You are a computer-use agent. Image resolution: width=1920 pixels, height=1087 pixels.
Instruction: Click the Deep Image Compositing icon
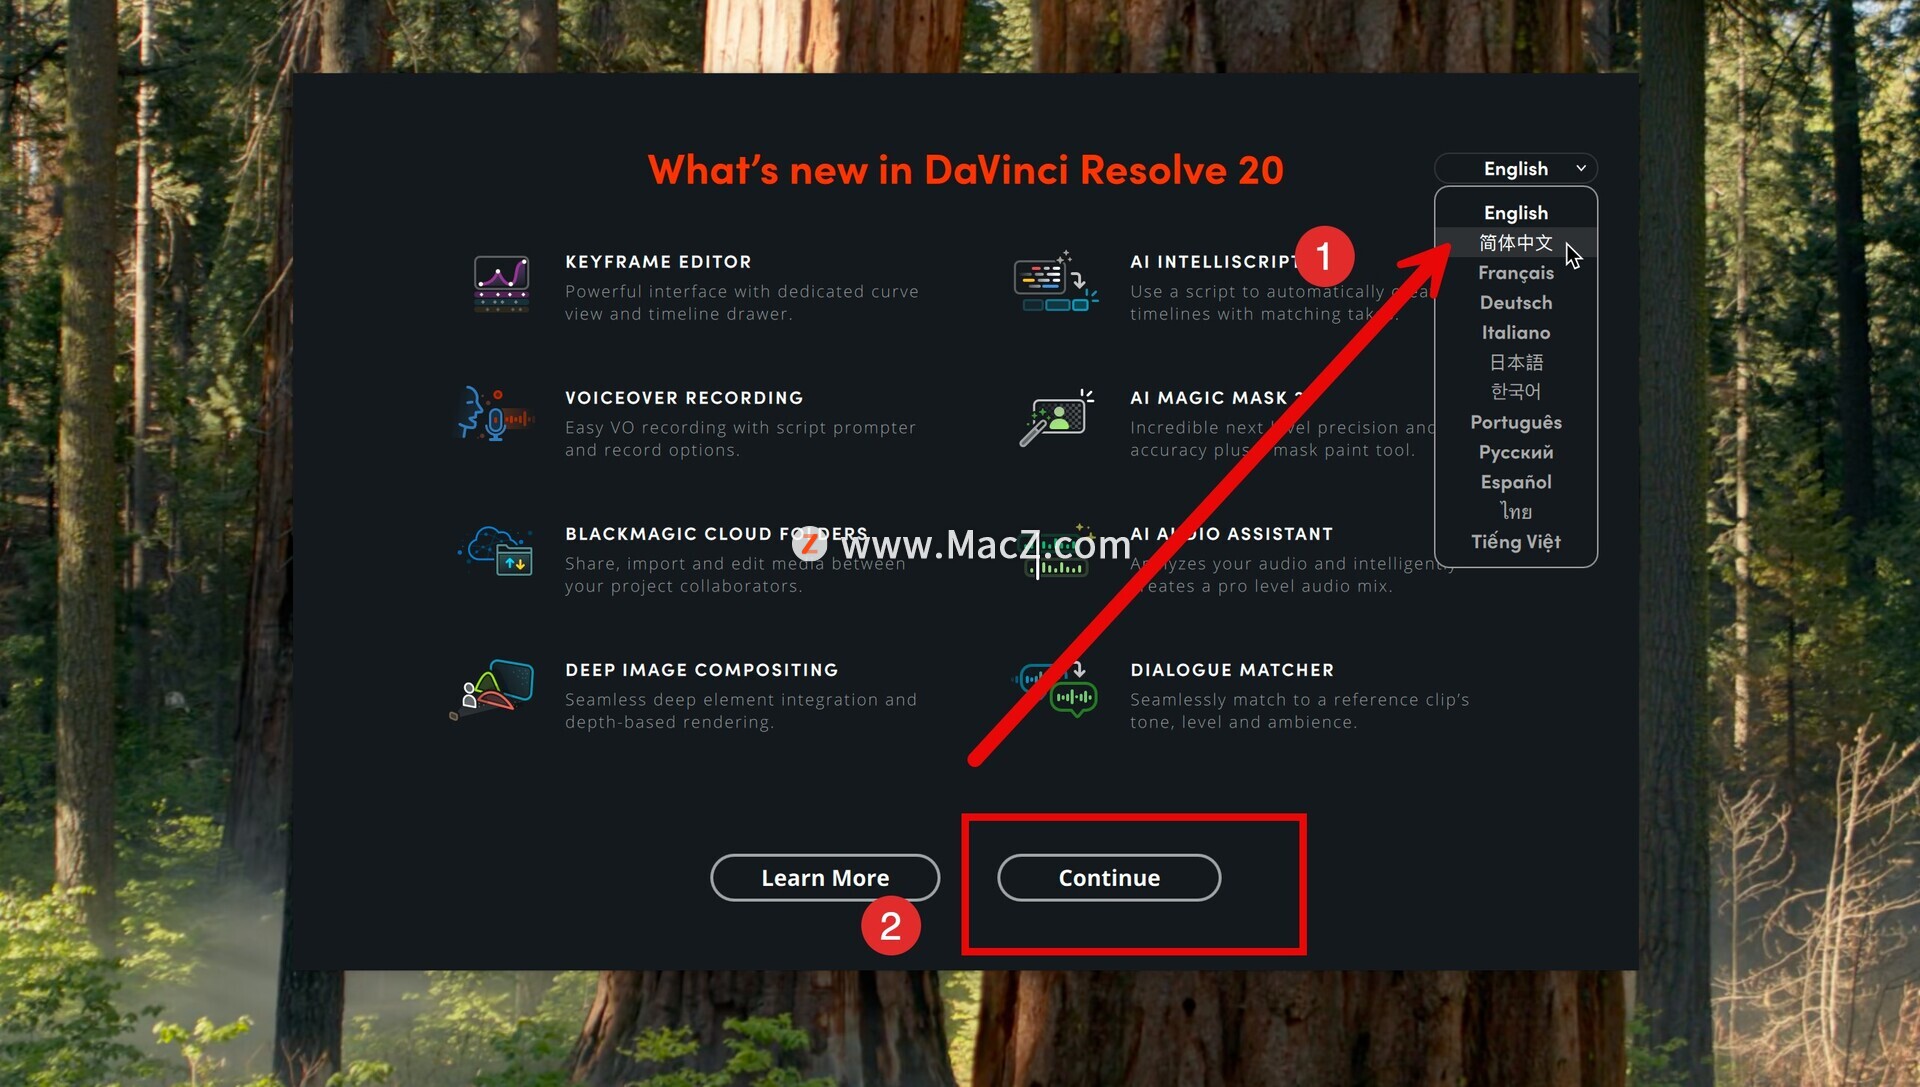pyautogui.click(x=492, y=689)
